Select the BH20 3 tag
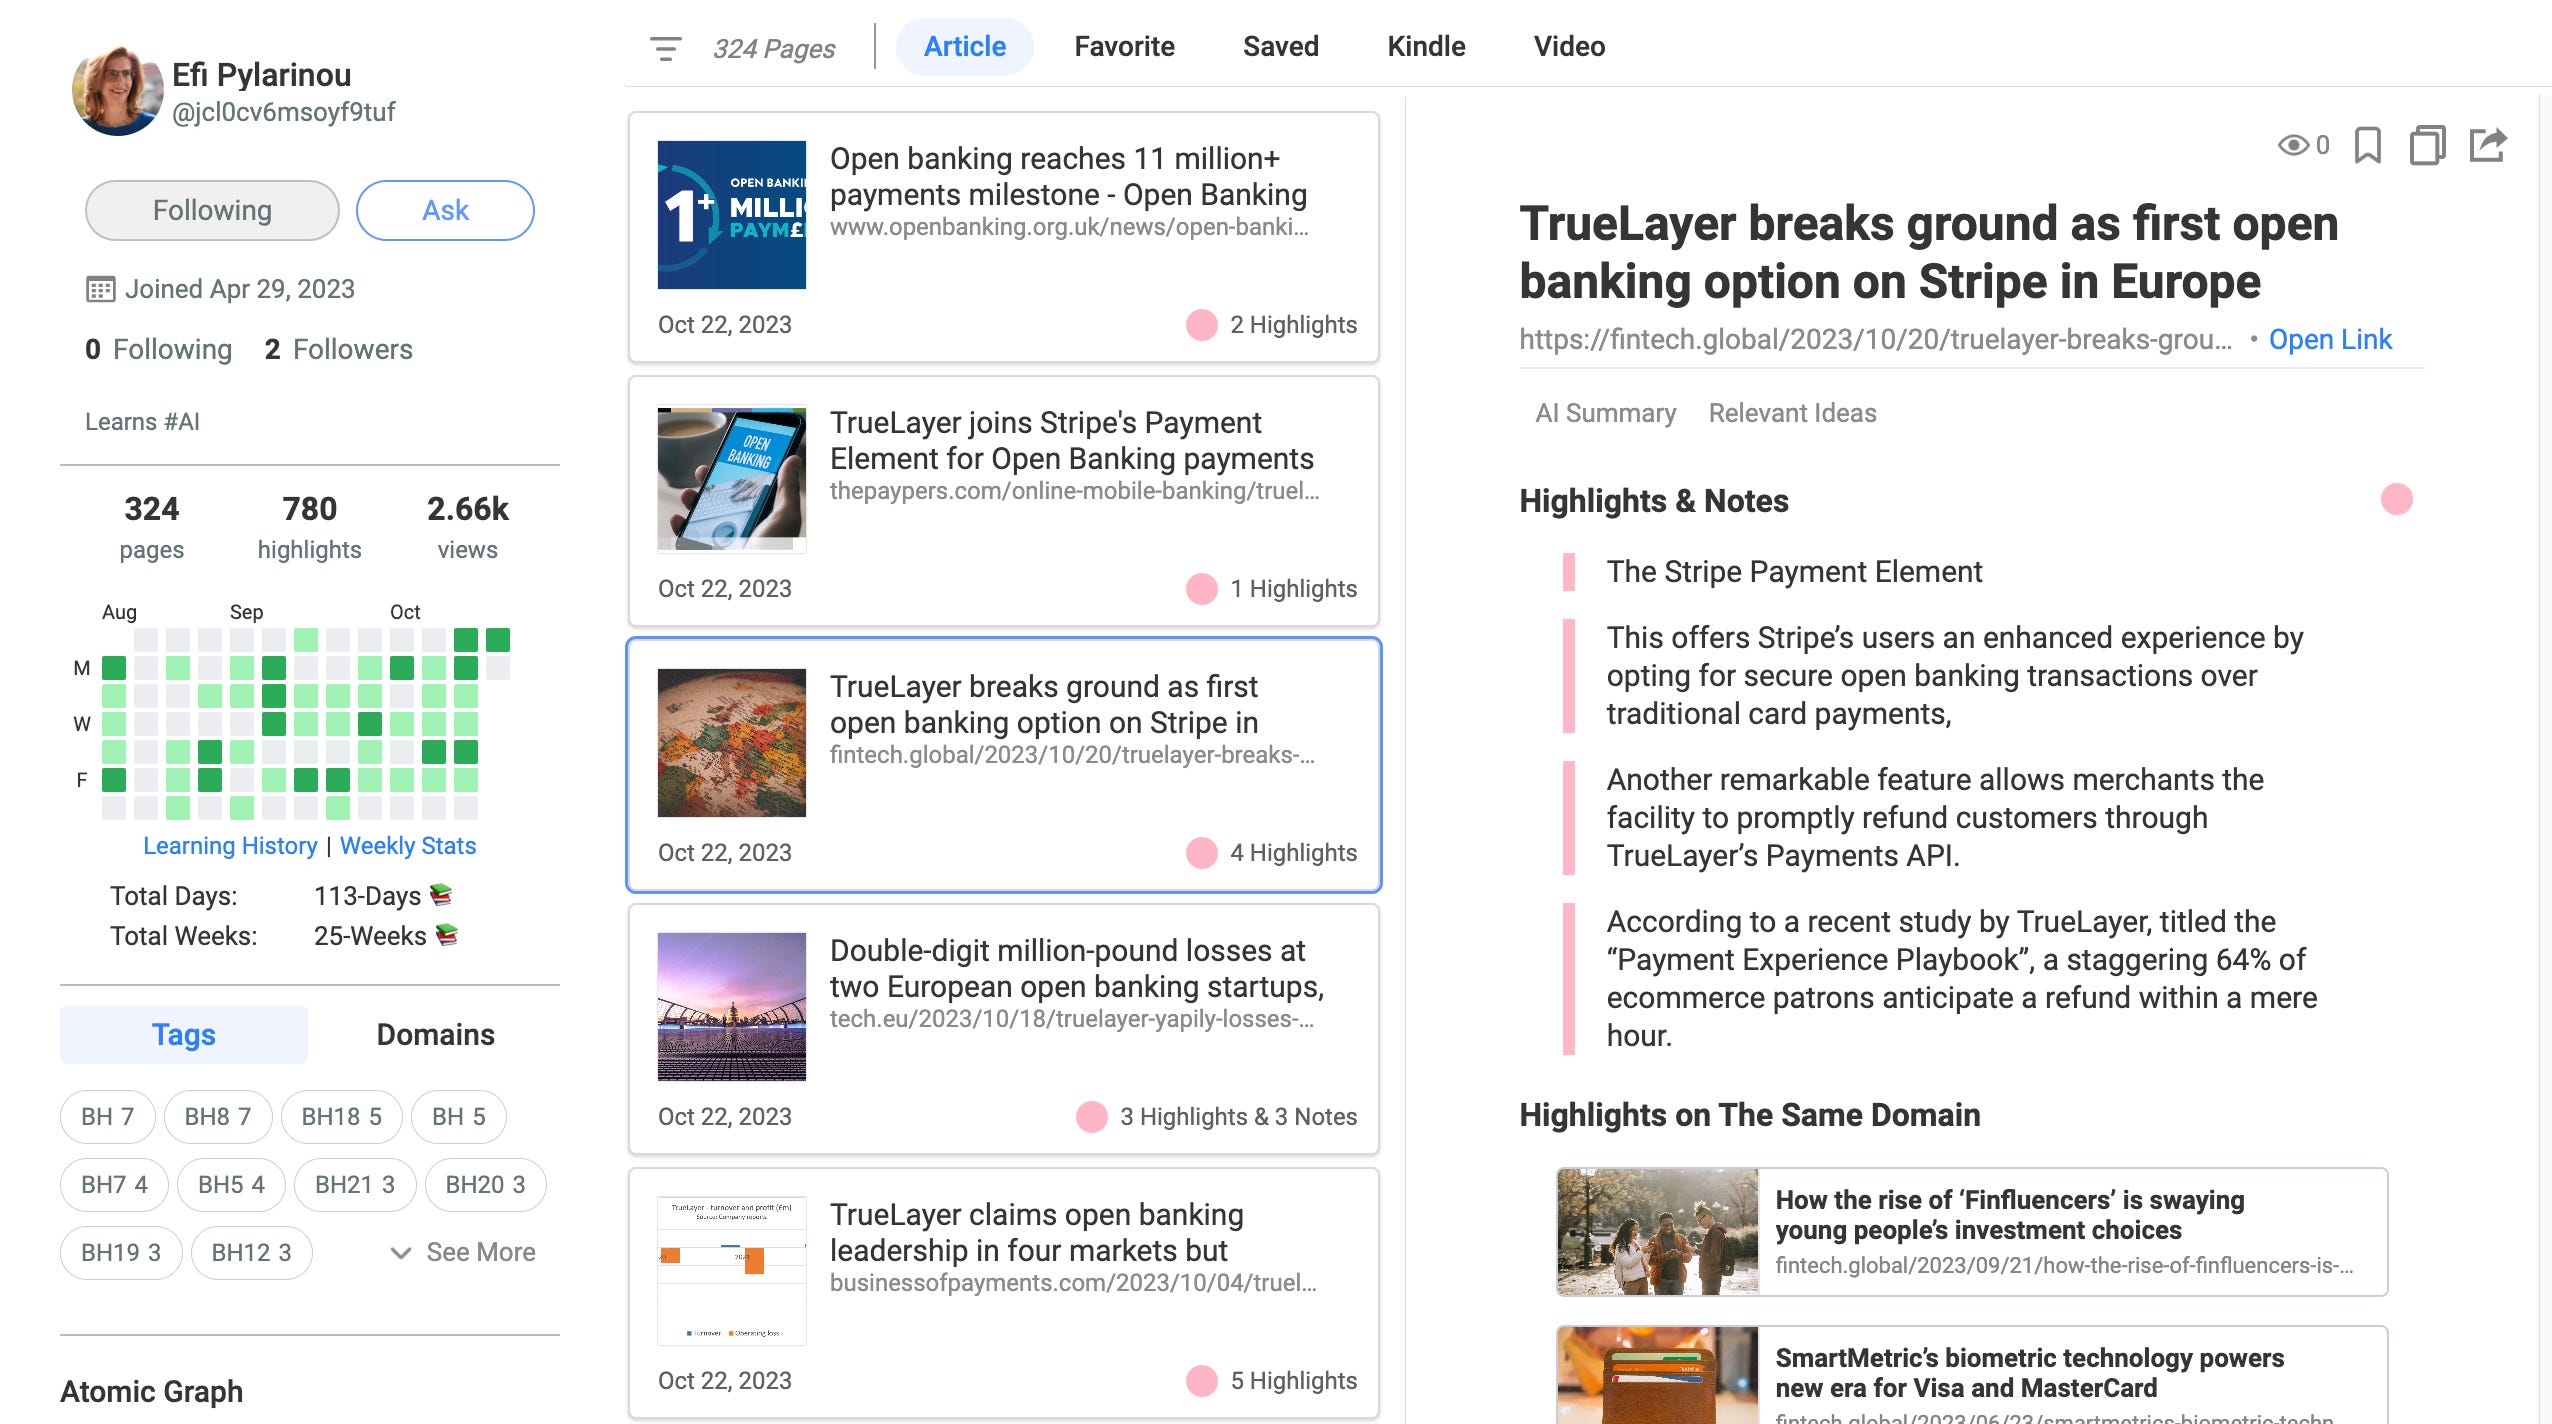 [x=485, y=1184]
